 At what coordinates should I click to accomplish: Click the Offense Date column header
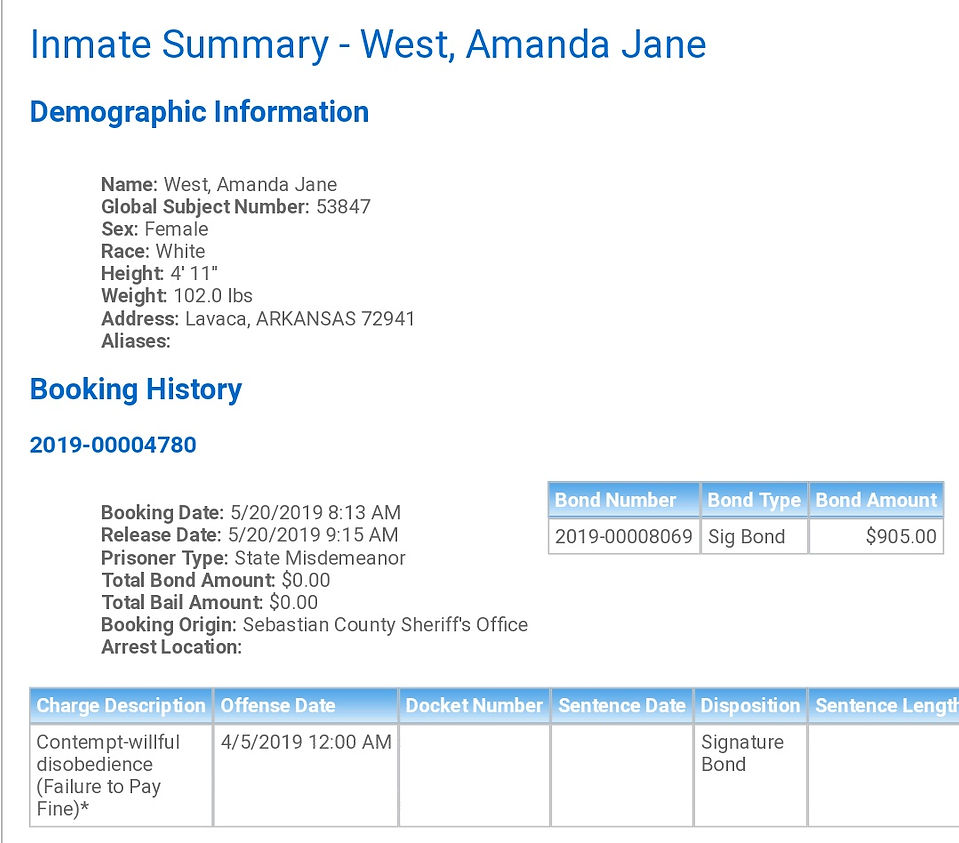pos(306,705)
